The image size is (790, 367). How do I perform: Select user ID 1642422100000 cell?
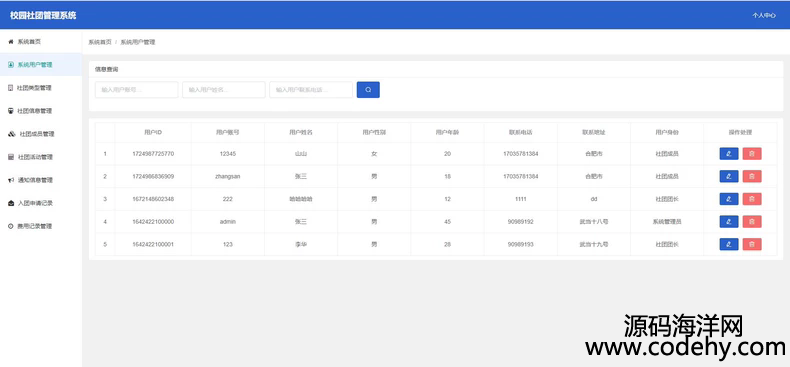click(153, 222)
